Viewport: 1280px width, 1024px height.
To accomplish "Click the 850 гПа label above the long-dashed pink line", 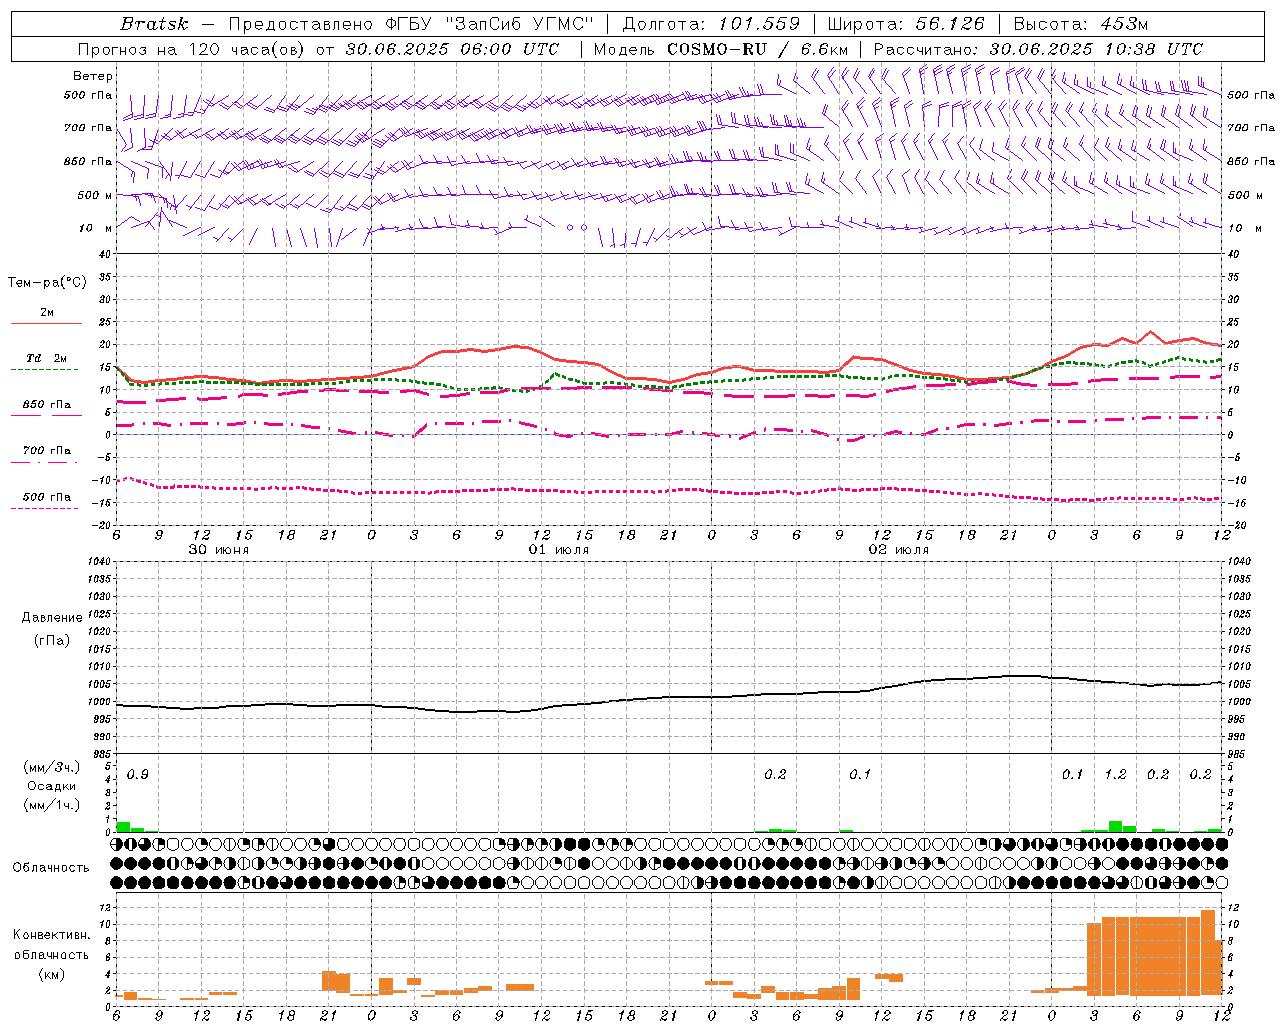I will 47,405.
